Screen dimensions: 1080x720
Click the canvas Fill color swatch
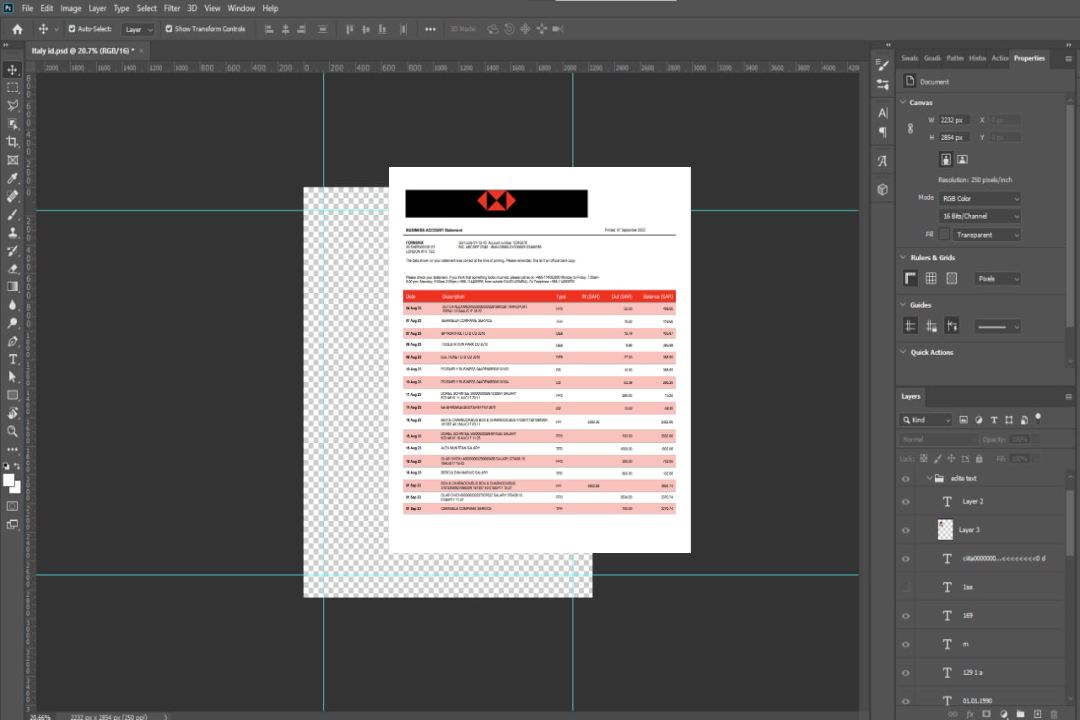click(x=944, y=235)
